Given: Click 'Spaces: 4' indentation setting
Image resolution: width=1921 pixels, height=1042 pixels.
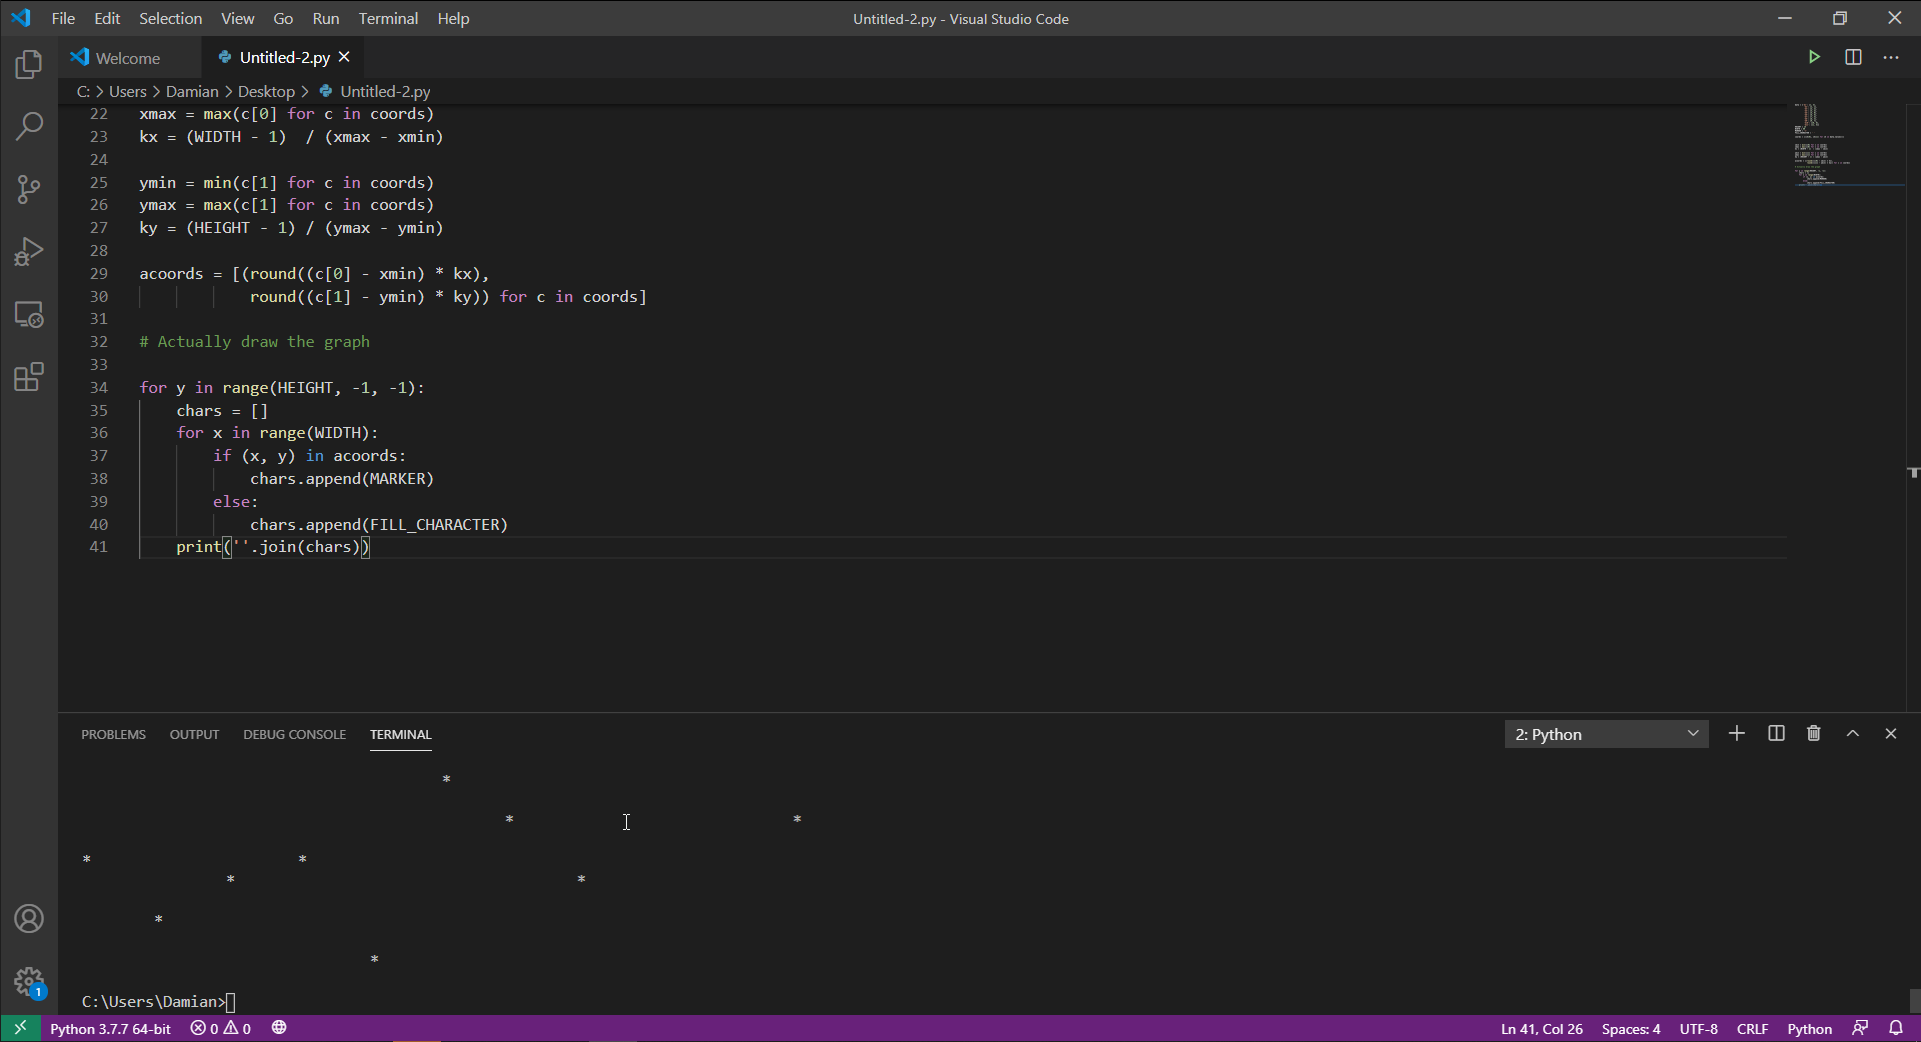Looking at the screenshot, I should tap(1630, 1029).
